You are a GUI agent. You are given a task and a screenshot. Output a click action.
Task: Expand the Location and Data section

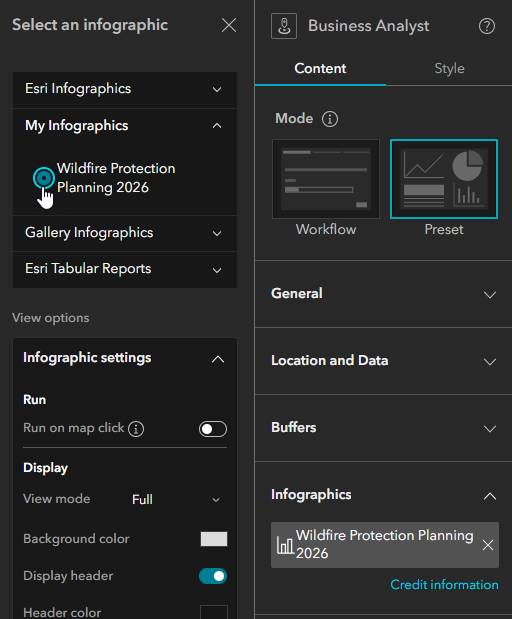click(383, 361)
